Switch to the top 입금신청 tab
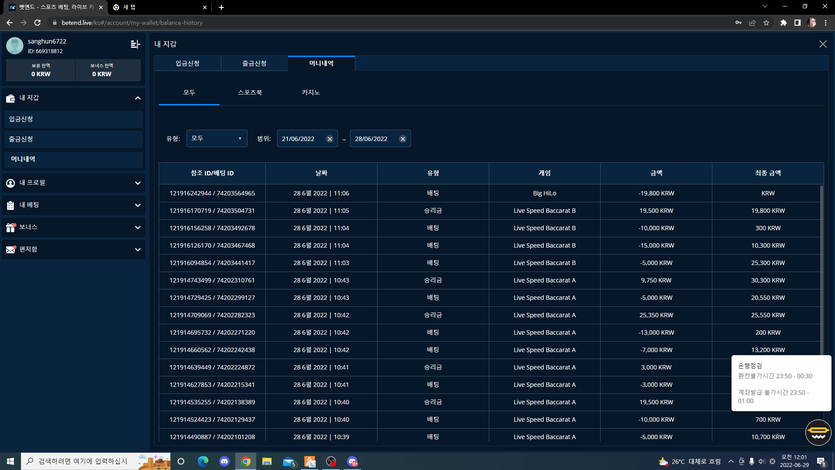Image resolution: width=835 pixels, height=470 pixels. pos(187,63)
